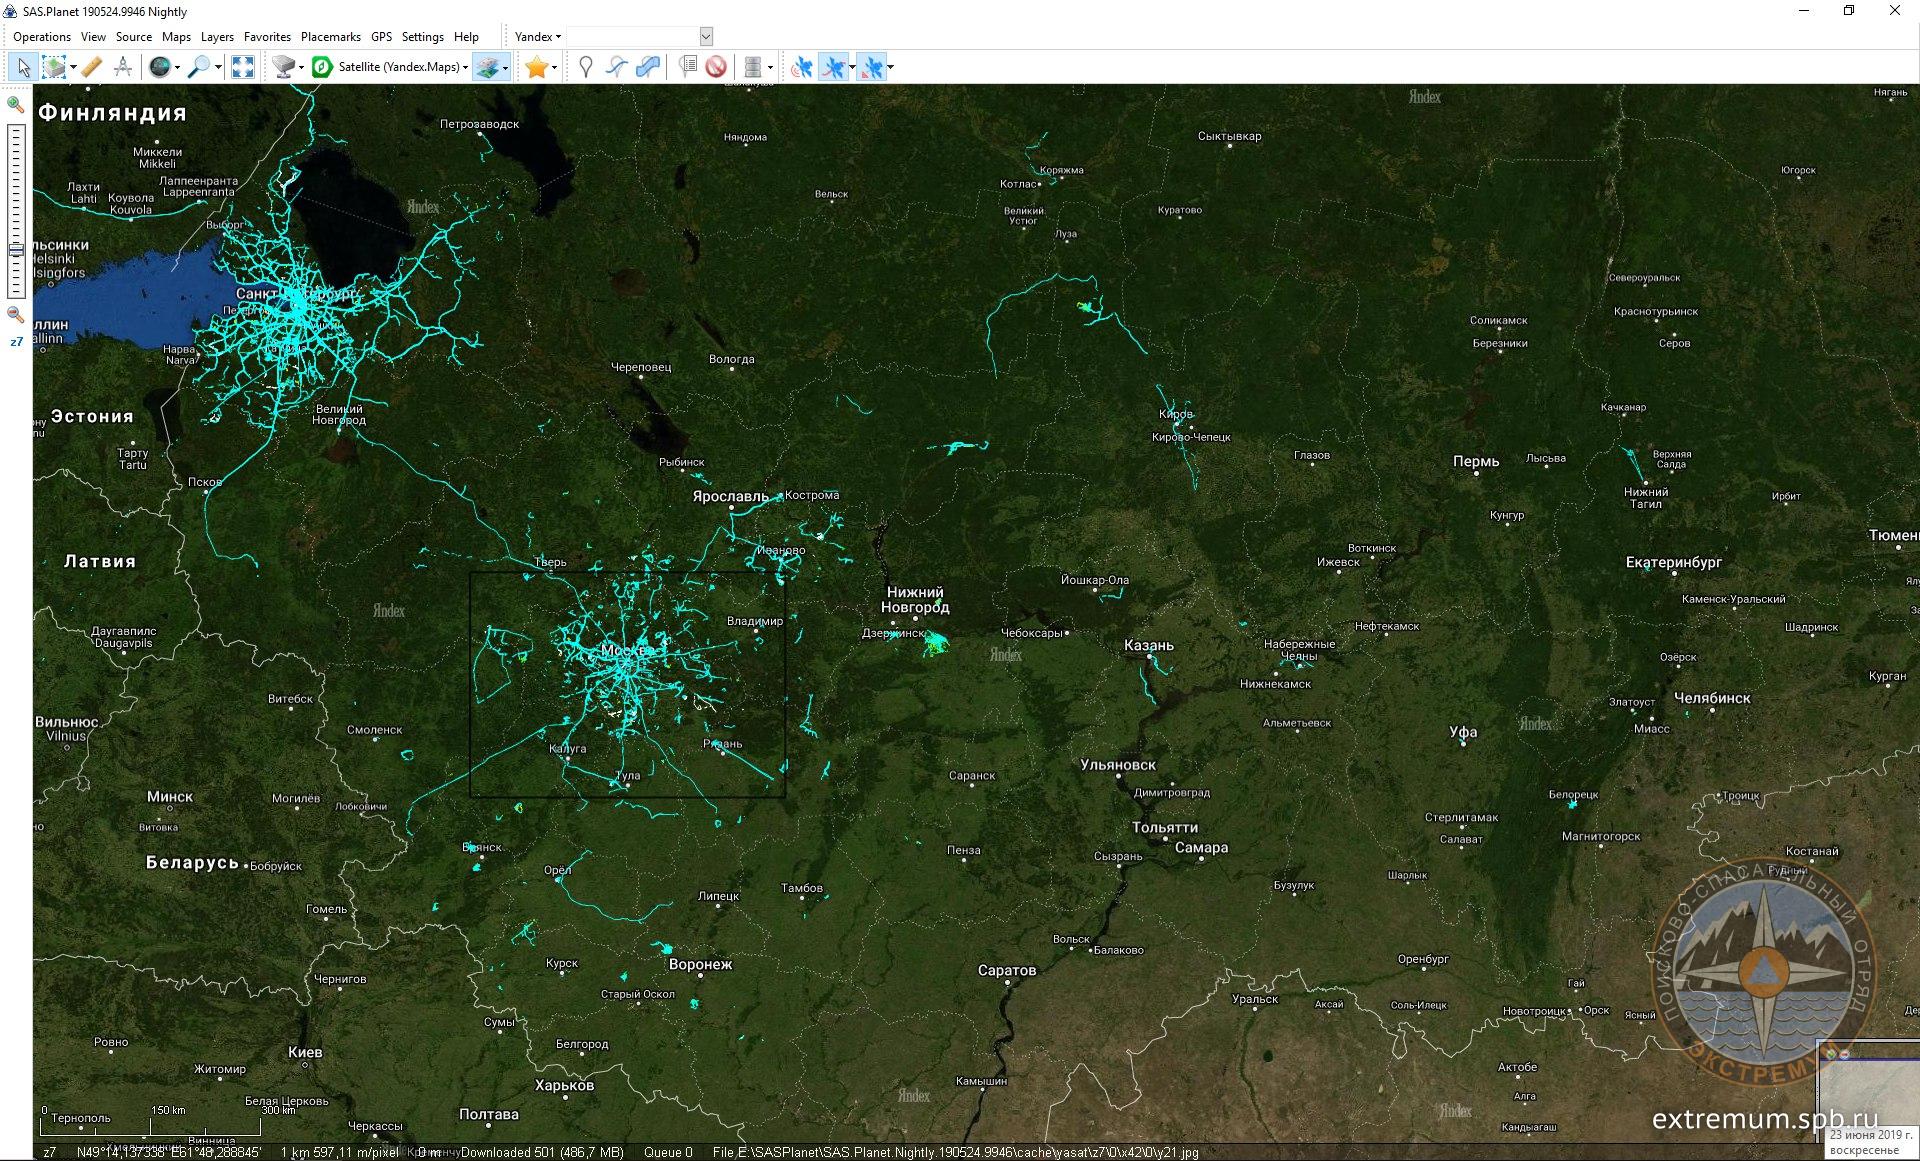This screenshot has height=1161, width=1920.
Task: Expand the favorites star dropdown arrow
Action: (555, 68)
